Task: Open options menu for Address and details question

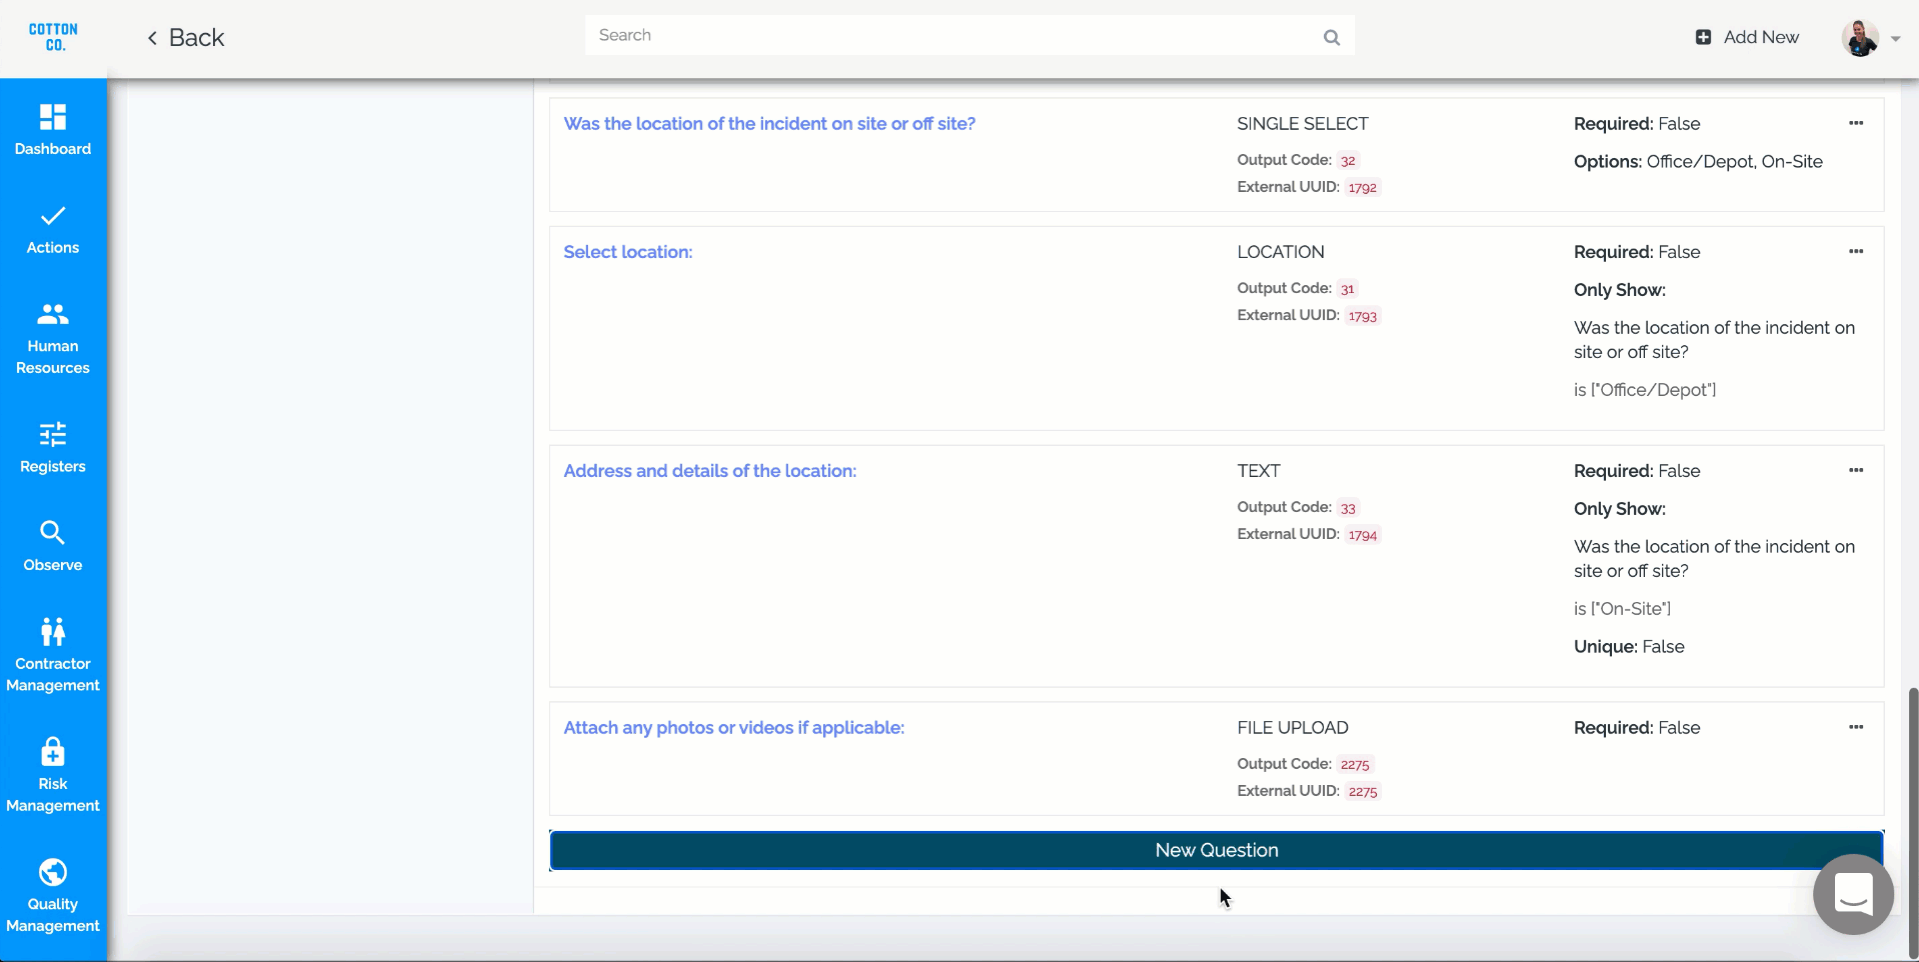Action: coord(1855,471)
